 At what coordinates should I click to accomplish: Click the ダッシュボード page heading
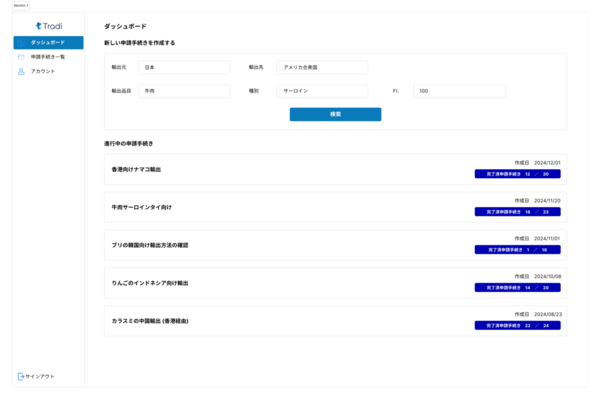(x=125, y=26)
